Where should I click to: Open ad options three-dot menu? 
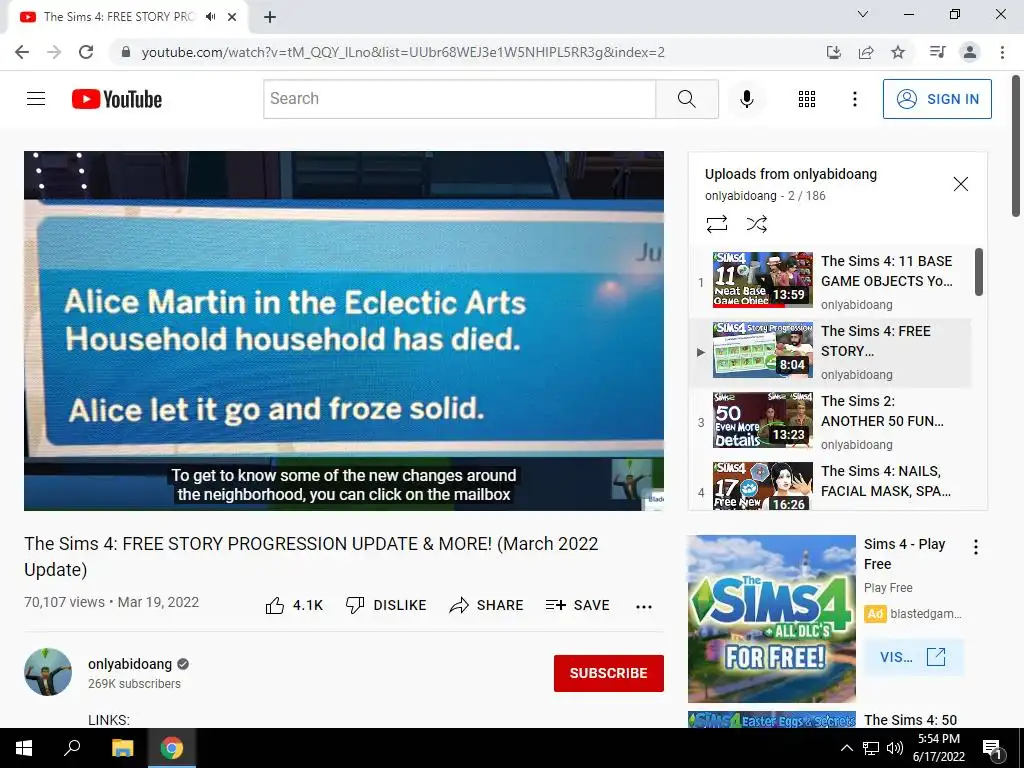point(975,547)
